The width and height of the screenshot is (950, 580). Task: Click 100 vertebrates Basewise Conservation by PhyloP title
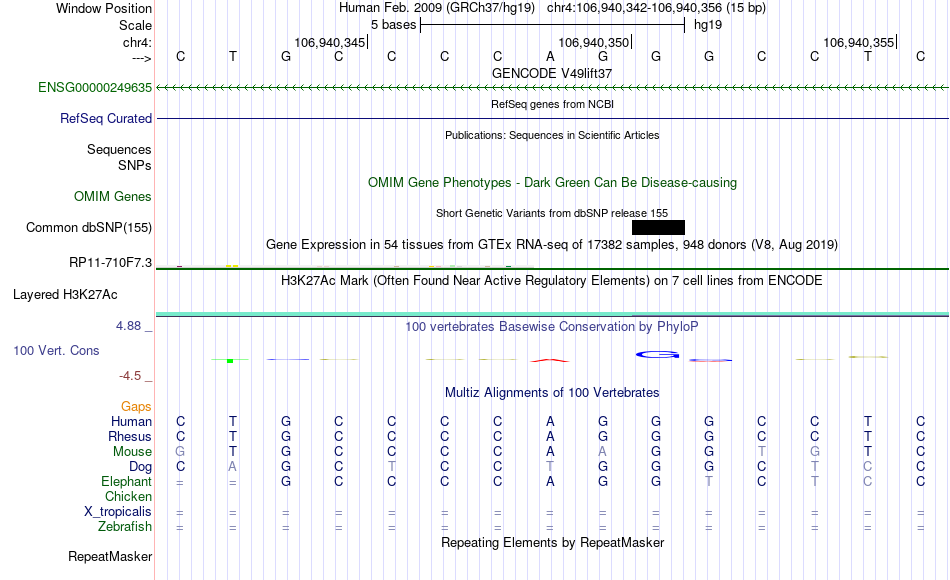(x=552, y=327)
